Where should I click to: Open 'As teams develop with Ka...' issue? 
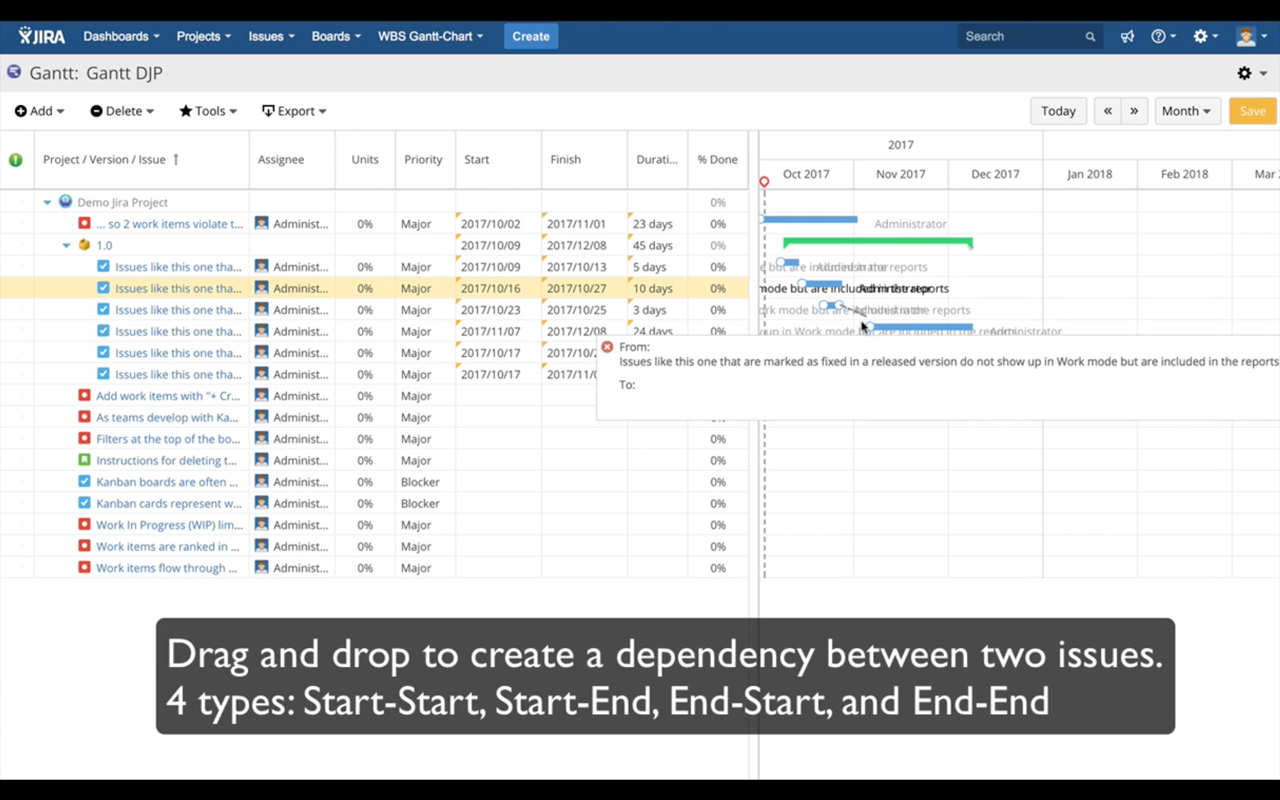167,418
